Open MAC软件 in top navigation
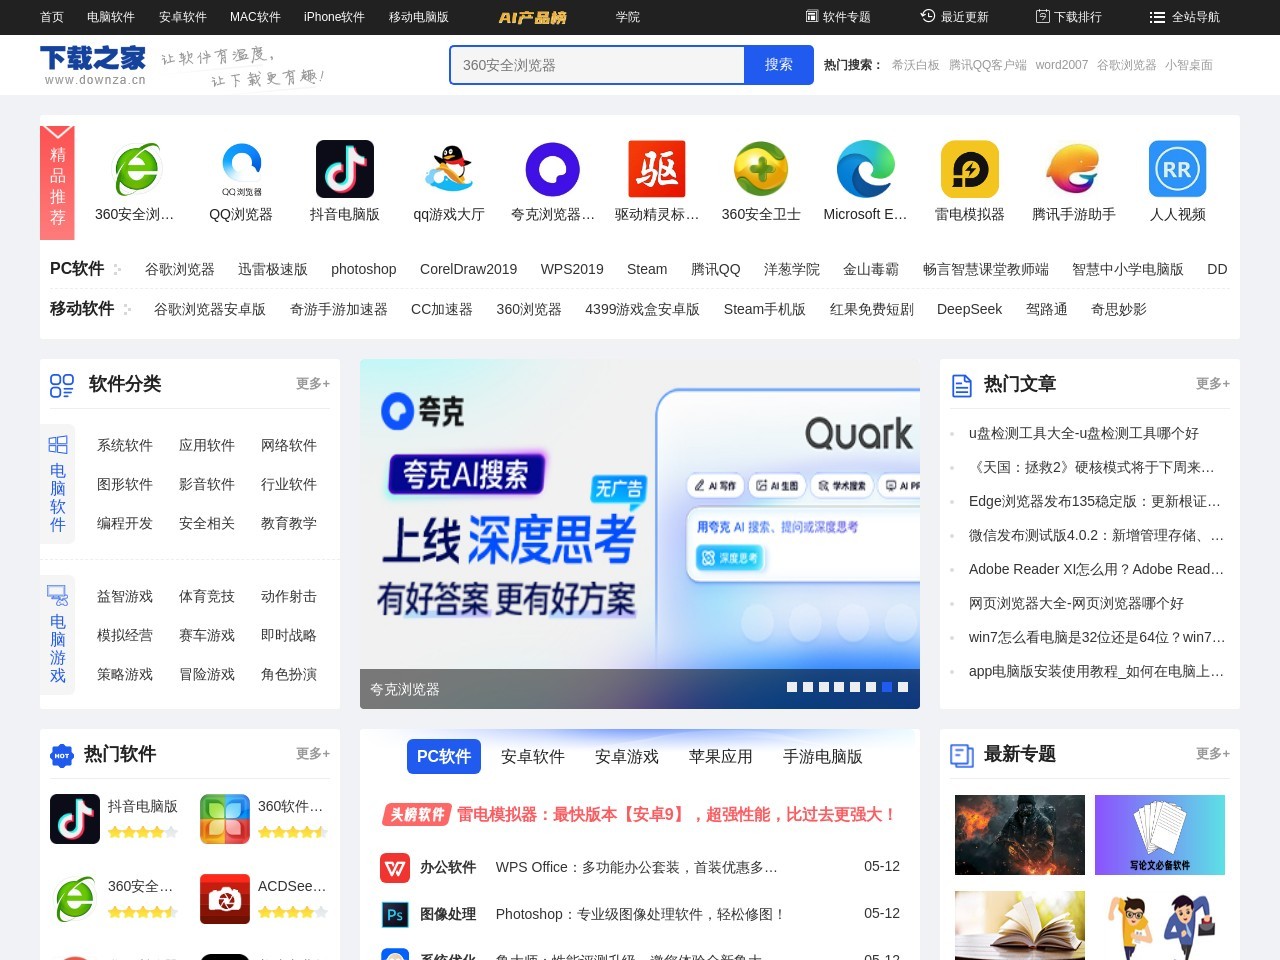Image resolution: width=1280 pixels, height=960 pixels. click(x=255, y=17)
